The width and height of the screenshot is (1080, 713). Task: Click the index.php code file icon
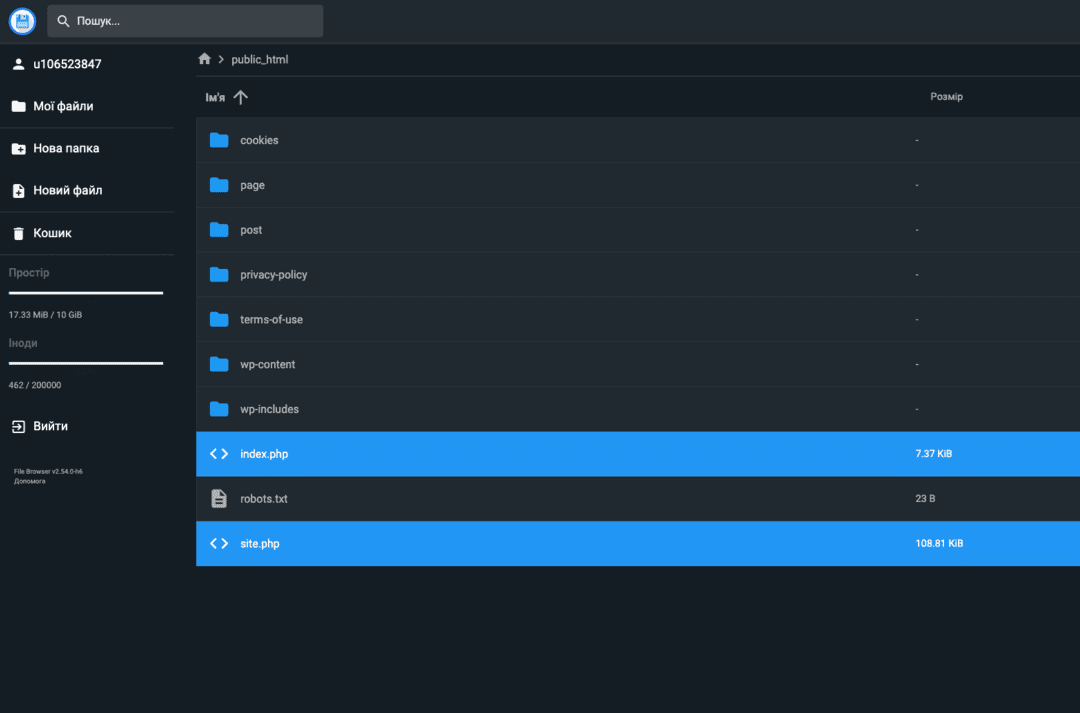tap(219, 454)
